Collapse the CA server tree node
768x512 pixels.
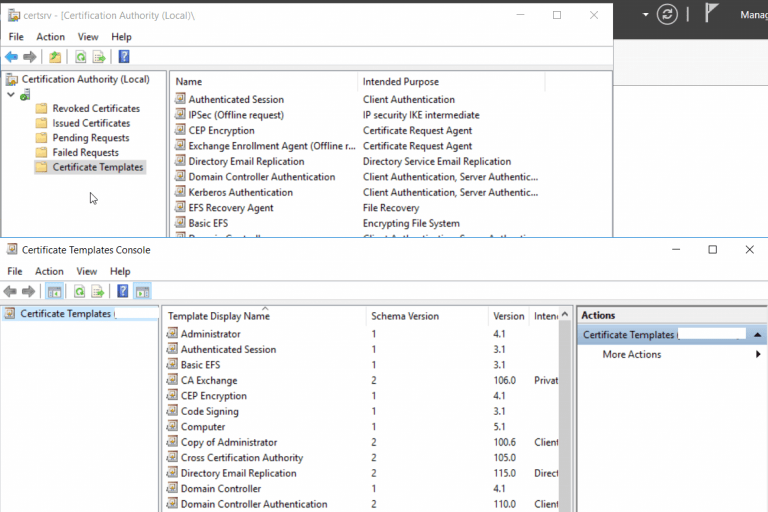(11, 95)
